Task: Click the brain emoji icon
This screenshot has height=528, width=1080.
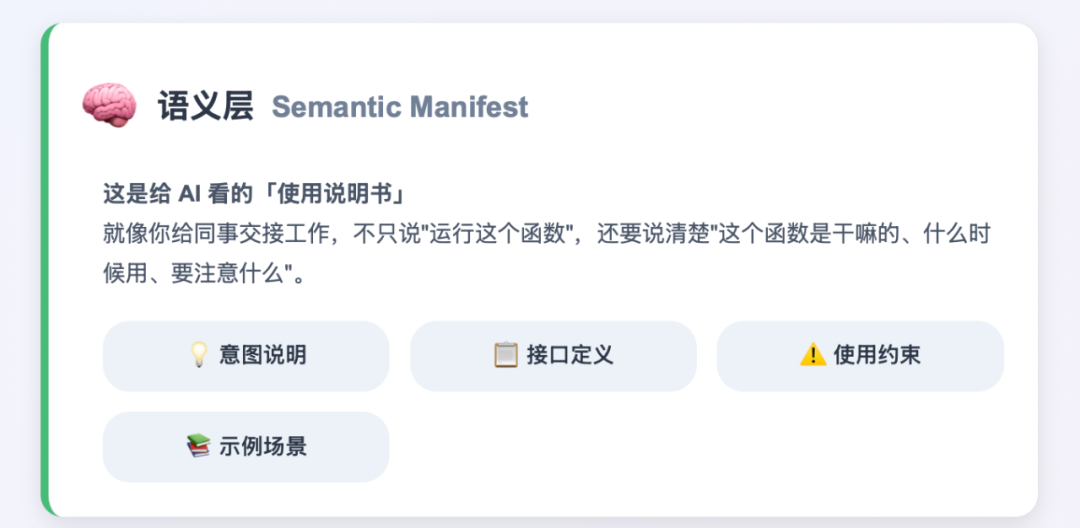Action: click(108, 106)
